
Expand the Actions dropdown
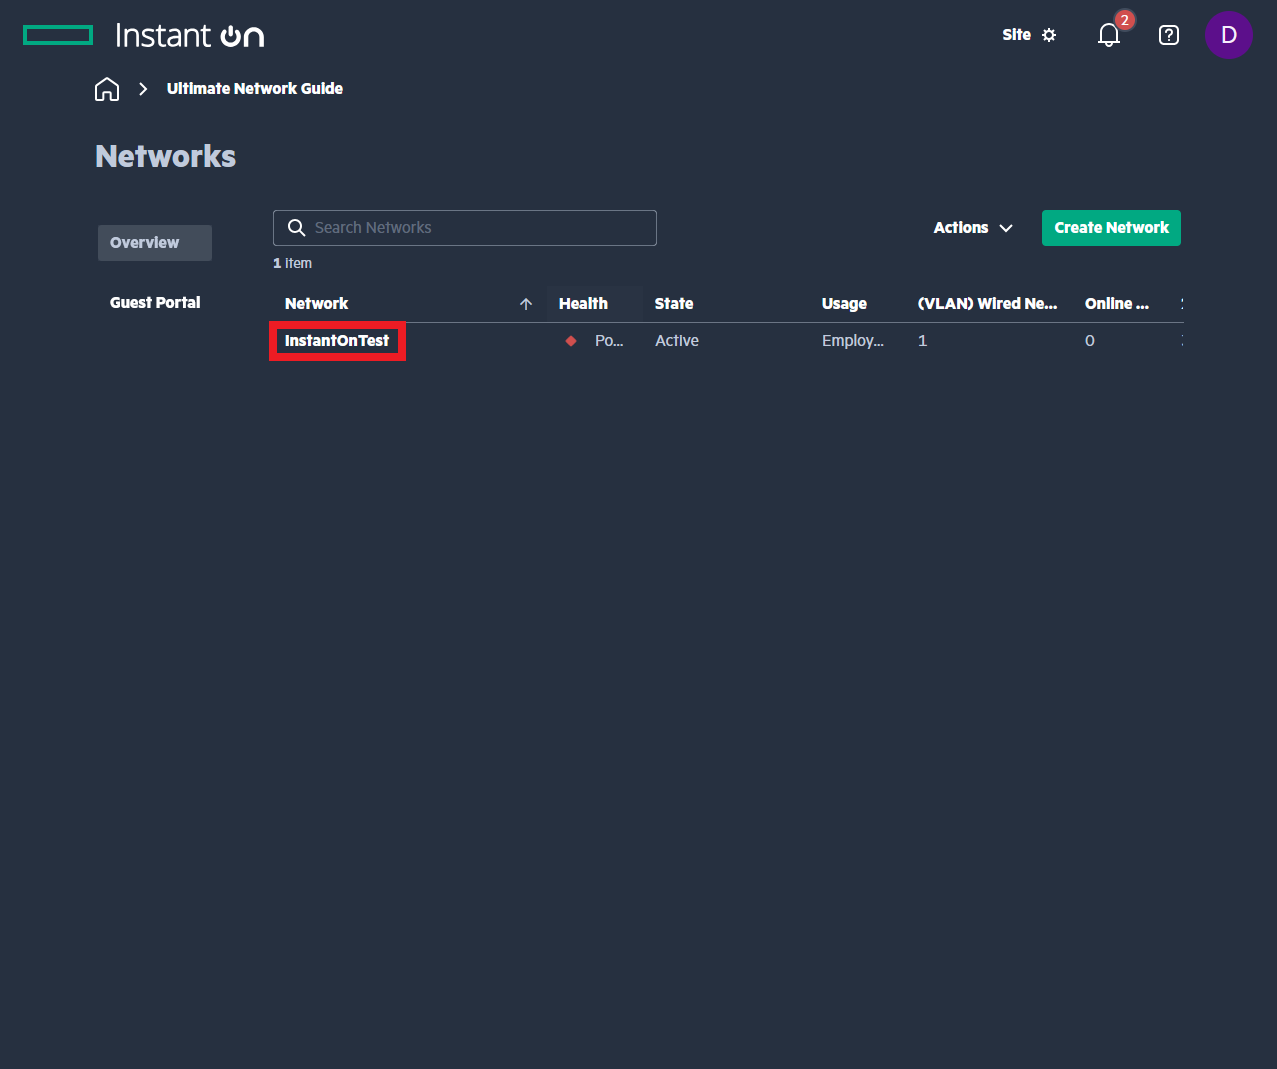click(x=973, y=228)
